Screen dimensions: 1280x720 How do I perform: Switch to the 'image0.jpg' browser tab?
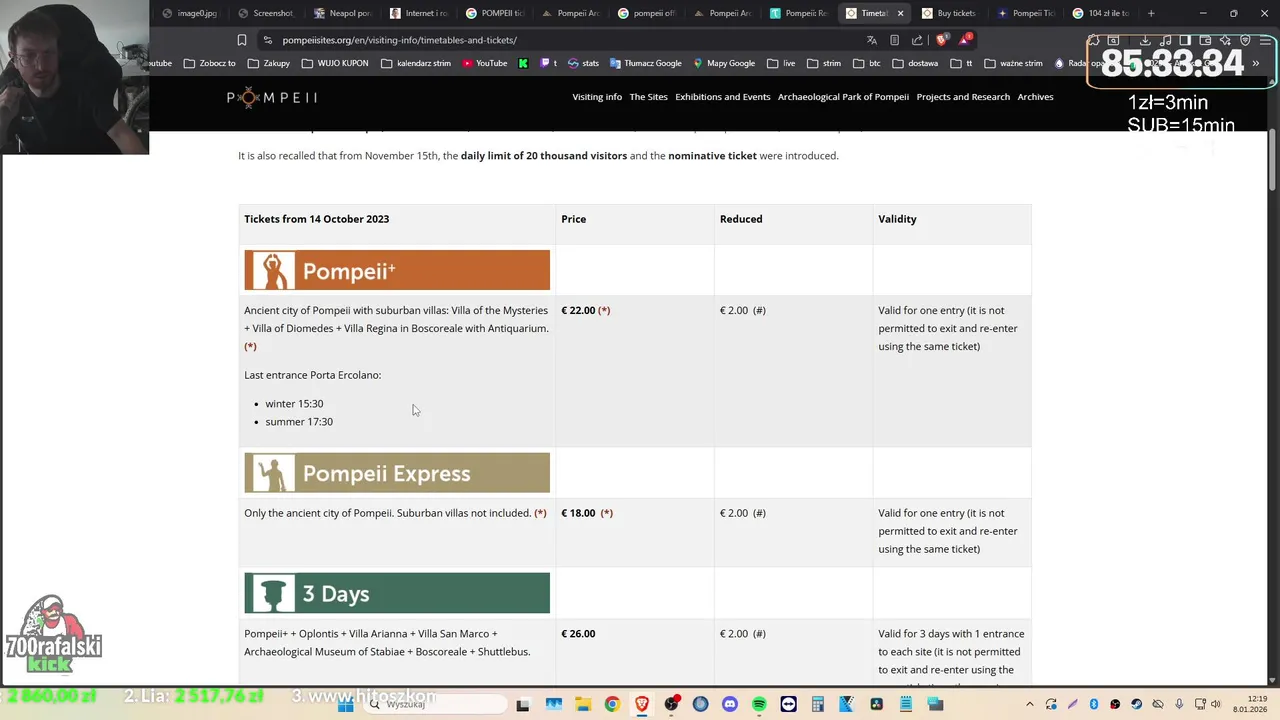click(190, 13)
